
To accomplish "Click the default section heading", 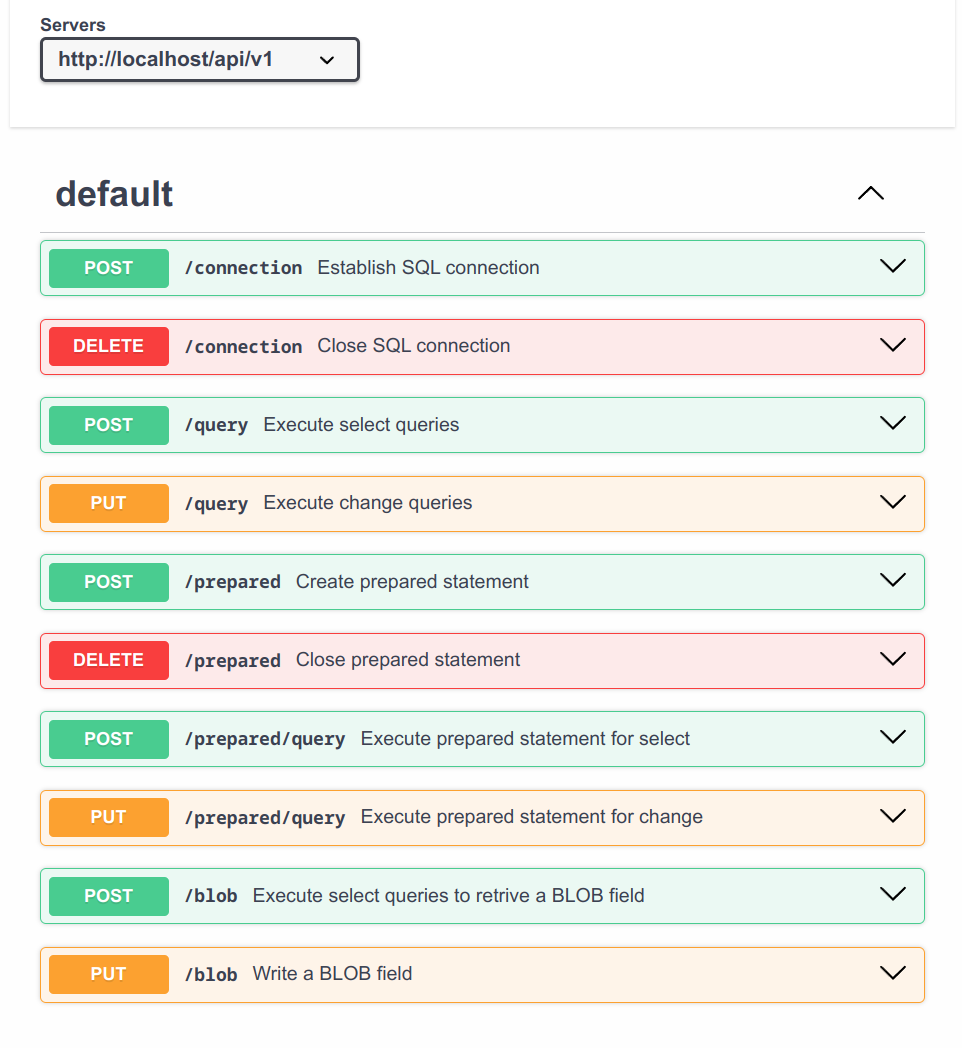I will tap(114, 193).
